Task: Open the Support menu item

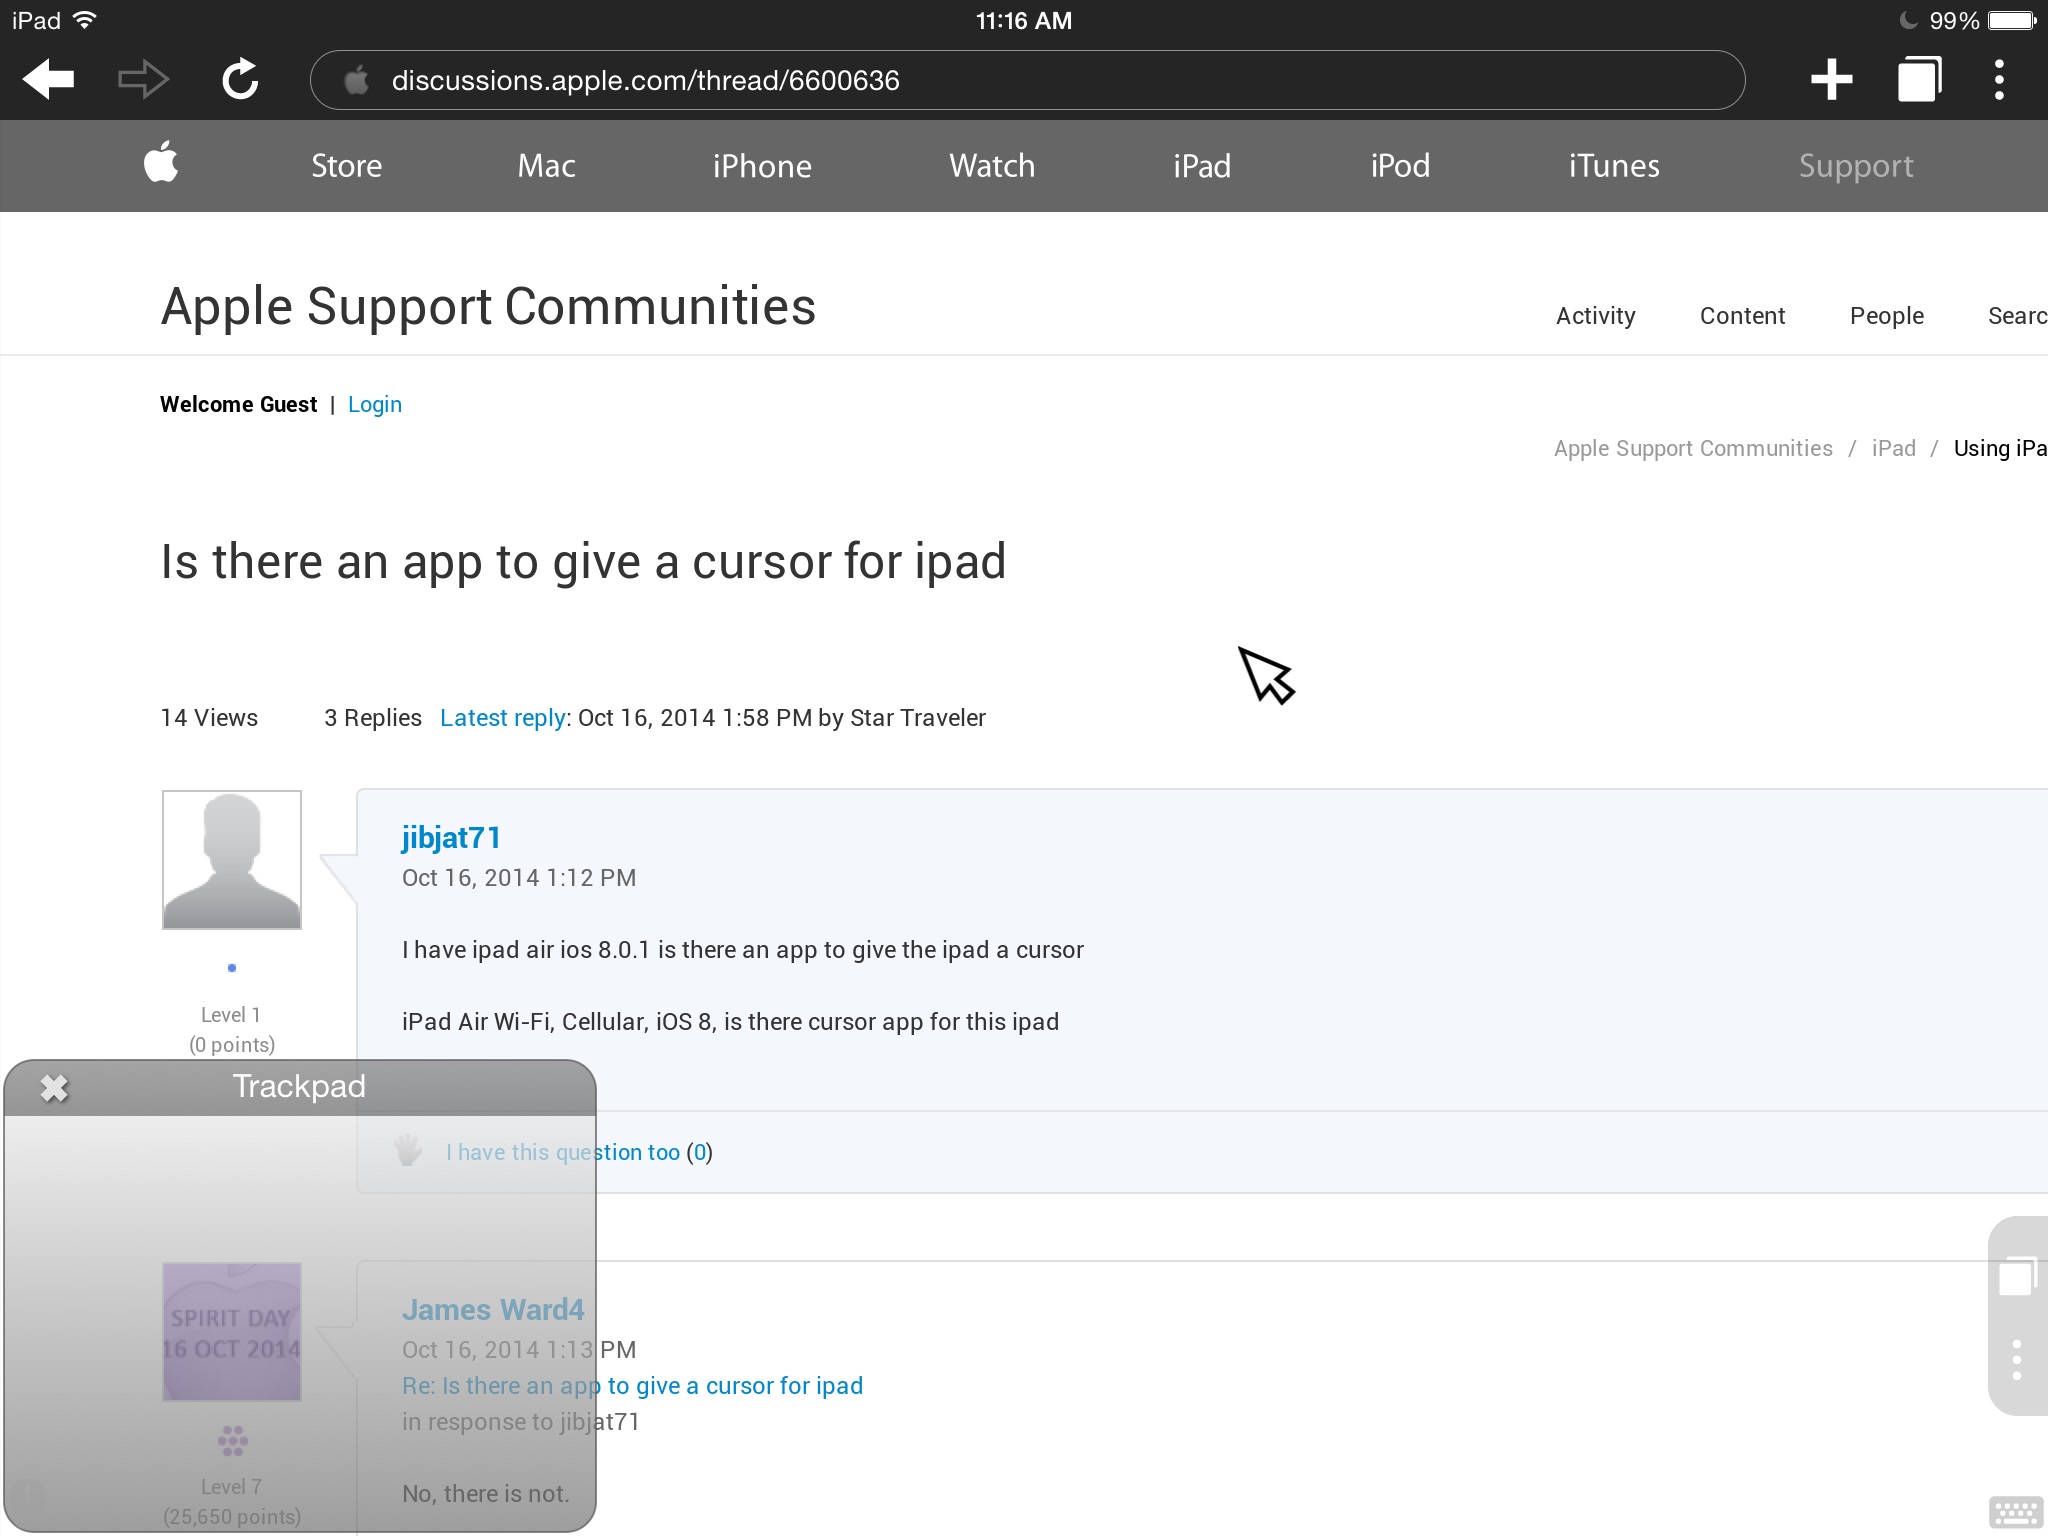Action: pos(1855,166)
